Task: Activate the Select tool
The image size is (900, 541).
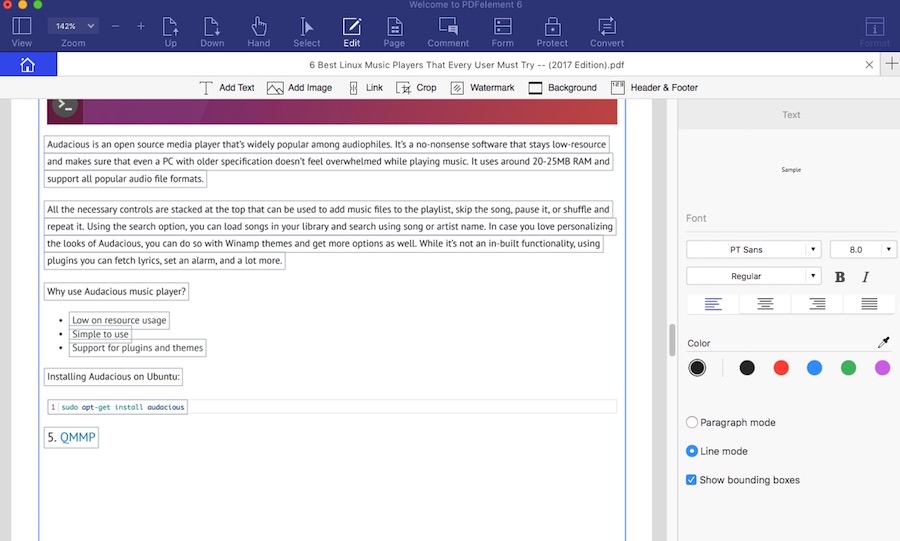Action: (x=307, y=32)
